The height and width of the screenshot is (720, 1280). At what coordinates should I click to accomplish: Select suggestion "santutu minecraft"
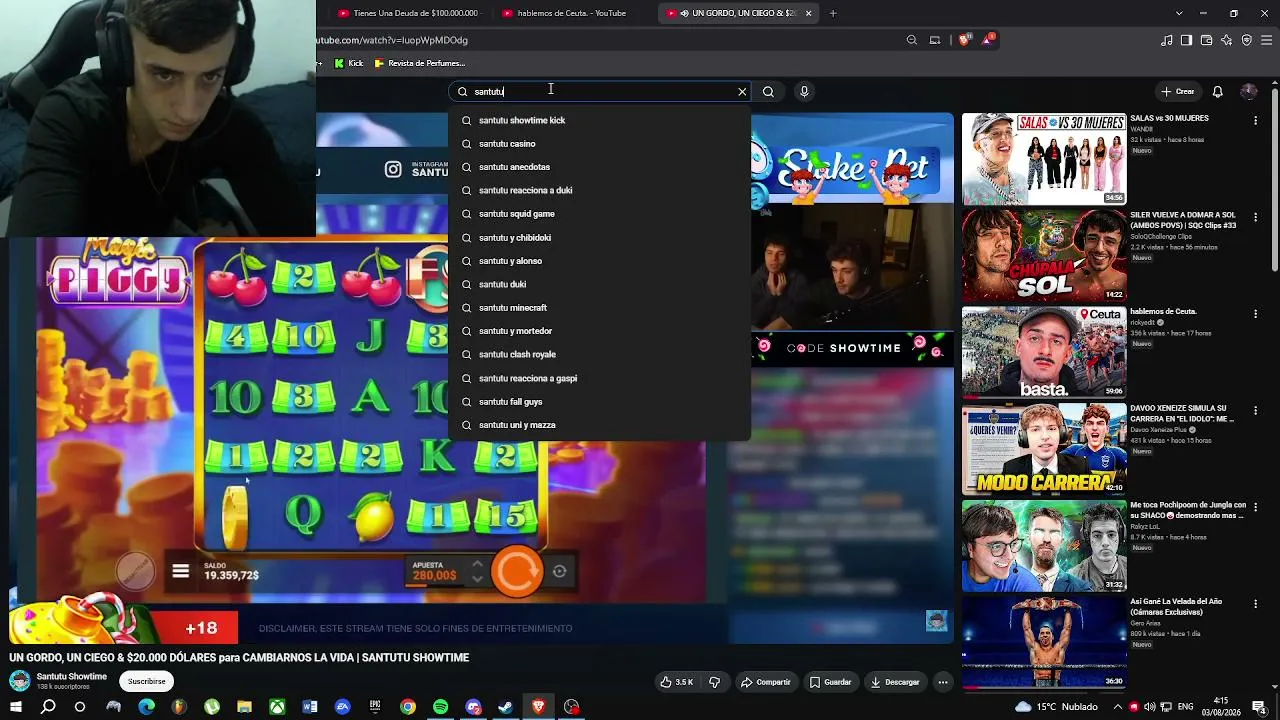[x=600, y=308]
